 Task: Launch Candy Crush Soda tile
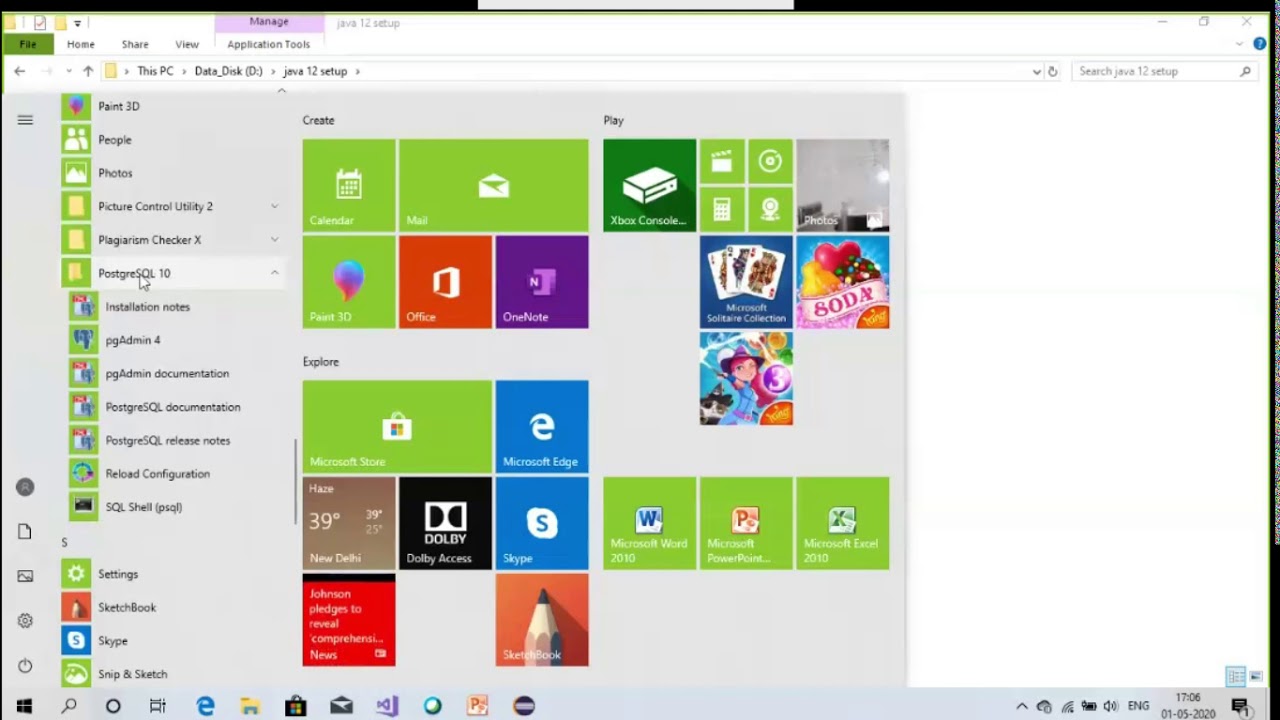842,282
